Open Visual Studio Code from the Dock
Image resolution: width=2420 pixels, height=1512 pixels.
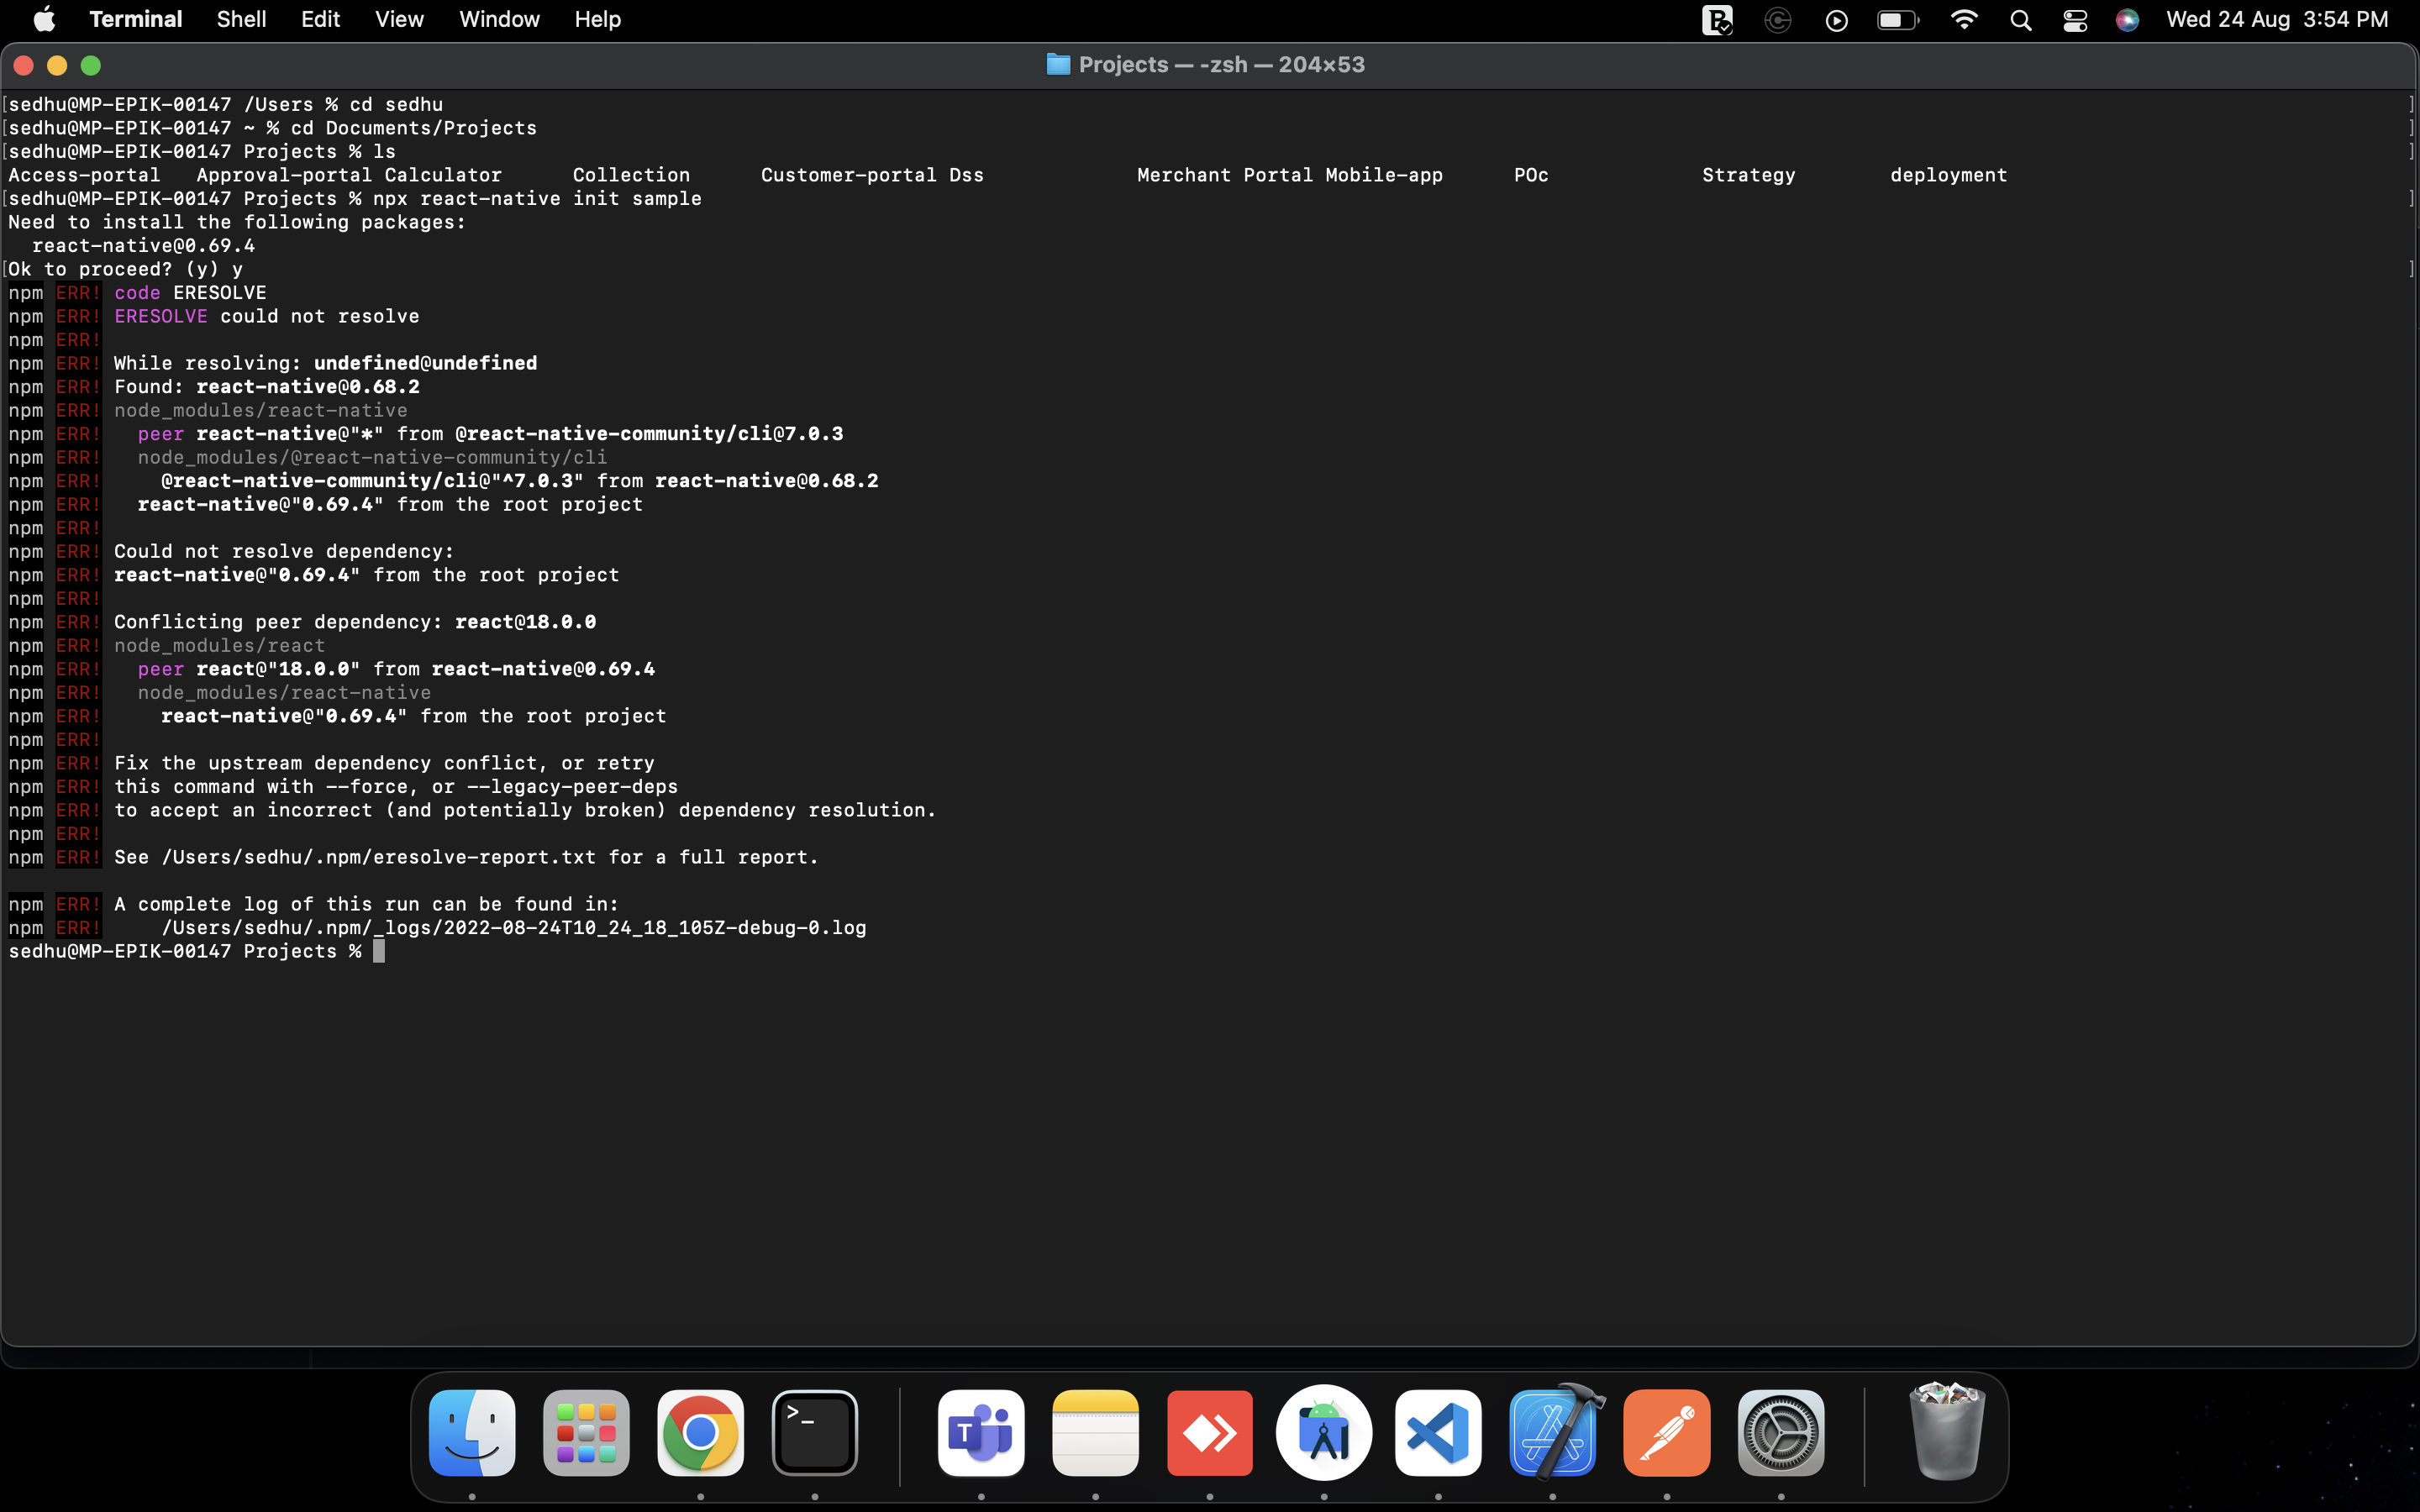[x=1438, y=1433]
